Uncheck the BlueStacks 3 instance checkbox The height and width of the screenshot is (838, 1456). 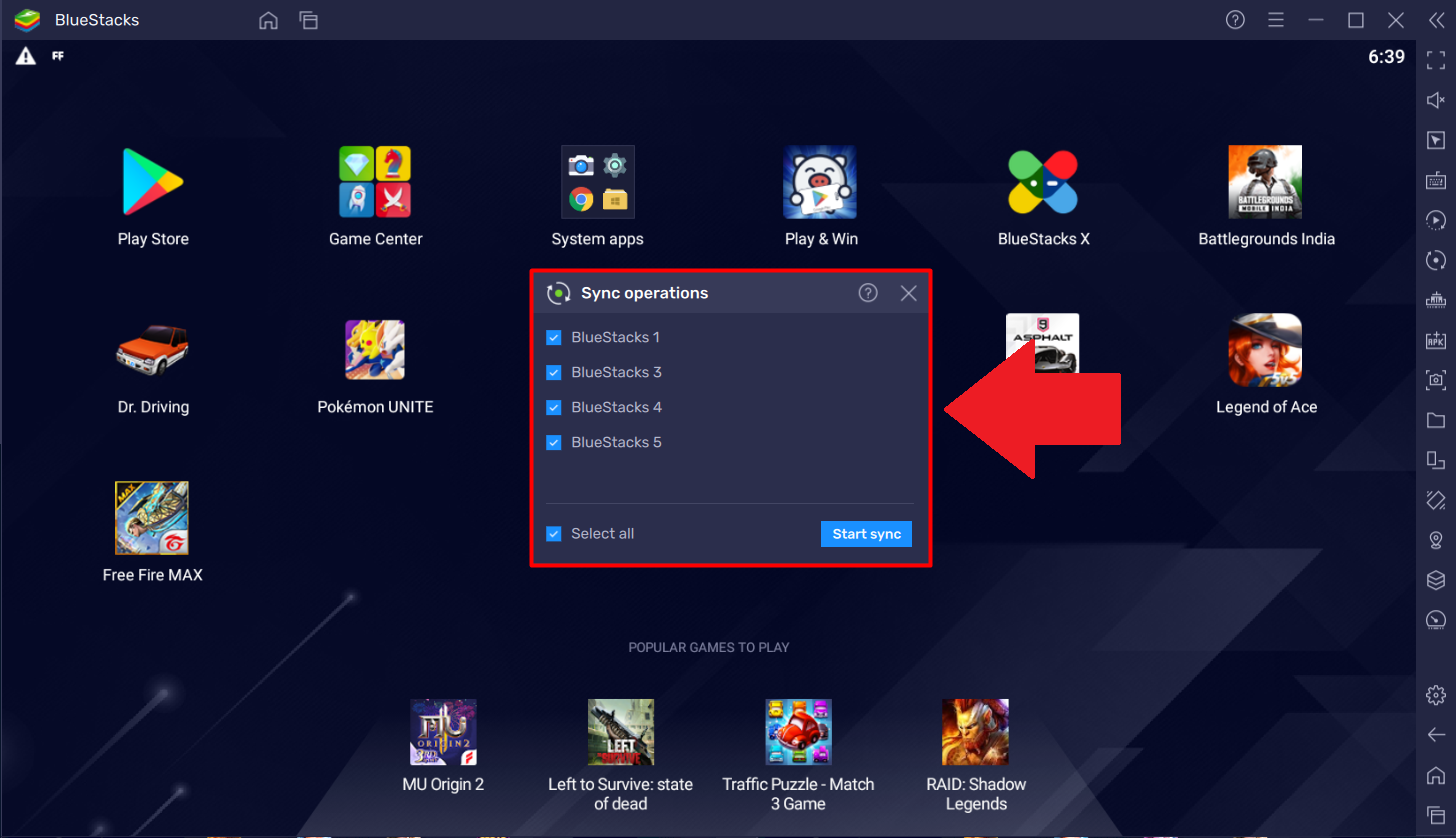553,373
